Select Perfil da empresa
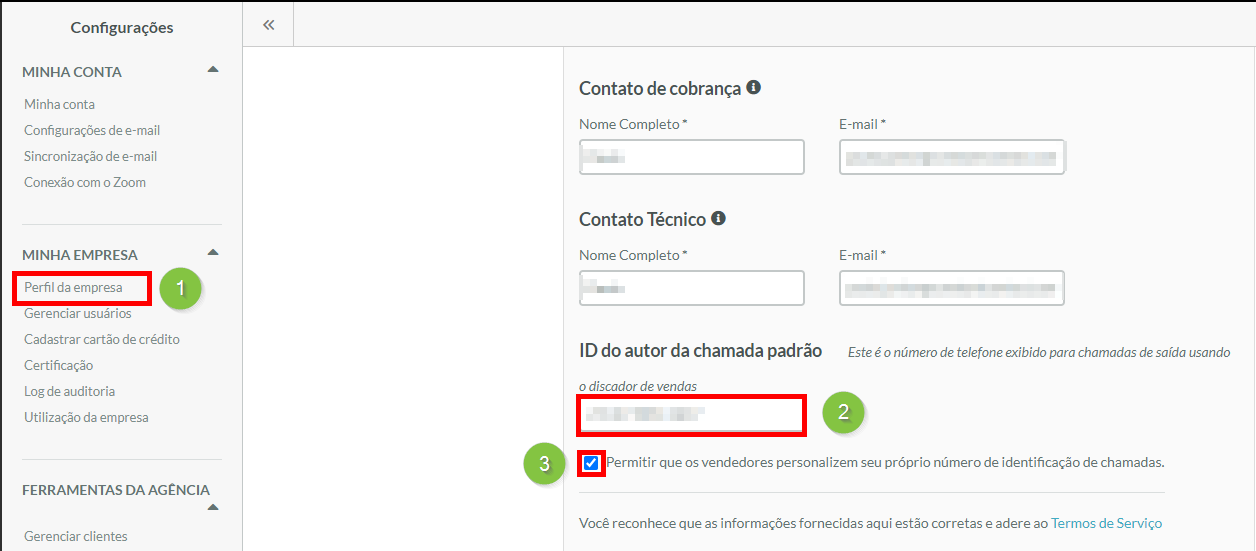 click(73, 287)
